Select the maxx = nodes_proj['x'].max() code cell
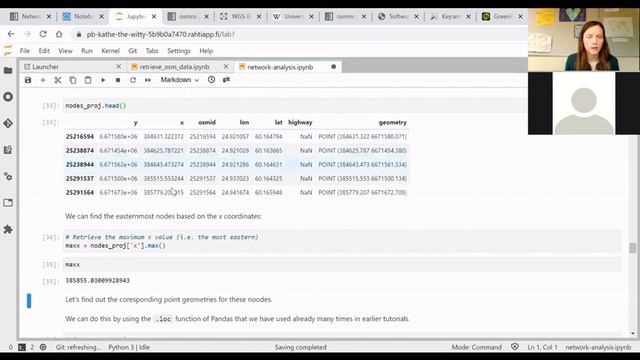The width and height of the screenshot is (640, 360). pyautogui.click(x=342, y=241)
